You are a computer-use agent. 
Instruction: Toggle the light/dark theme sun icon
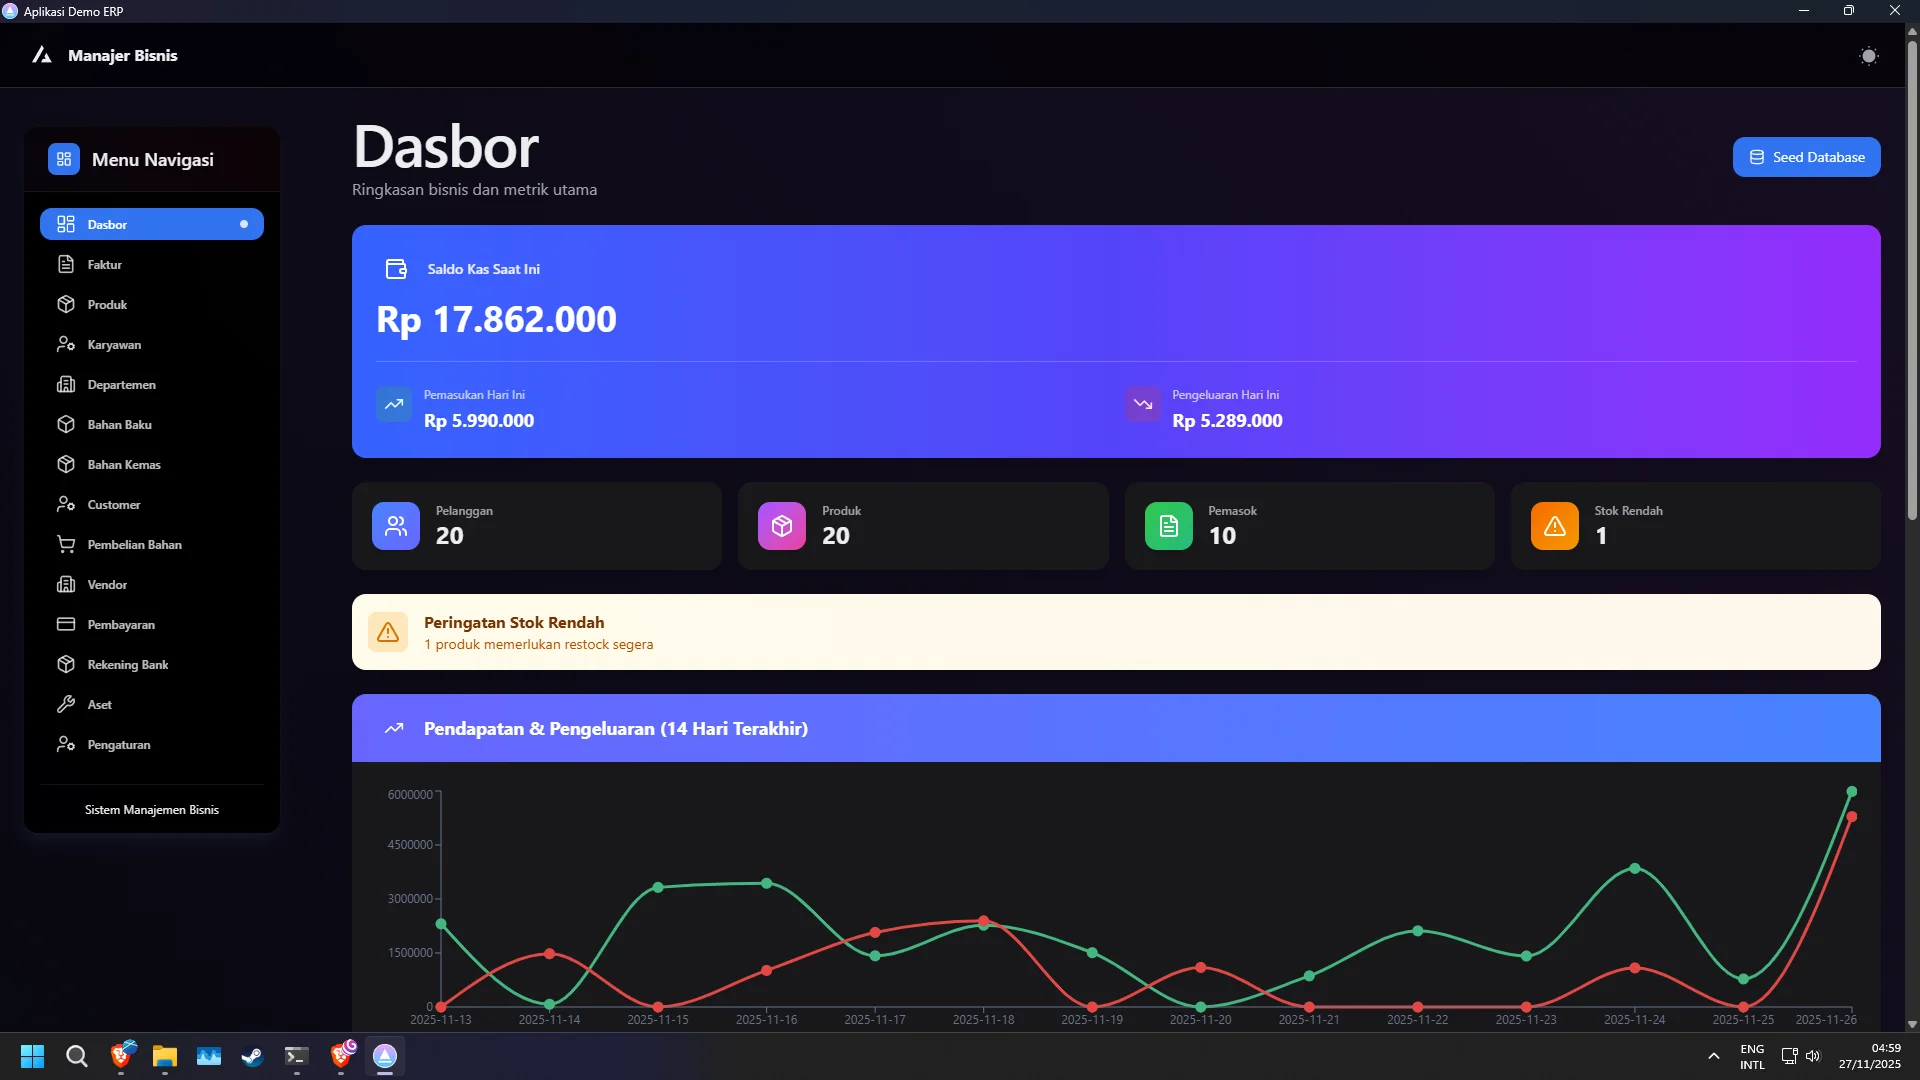(x=1868, y=56)
